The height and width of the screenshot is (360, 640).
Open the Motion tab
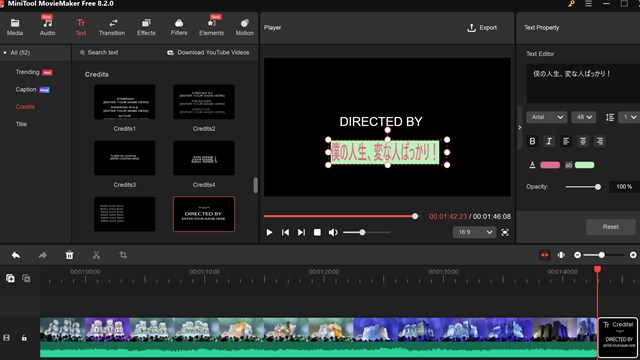tap(244, 27)
